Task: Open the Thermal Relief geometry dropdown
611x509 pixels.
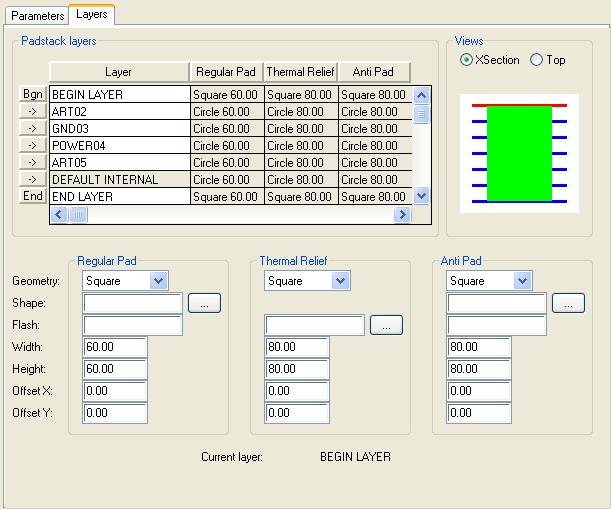Action: point(340,281)
